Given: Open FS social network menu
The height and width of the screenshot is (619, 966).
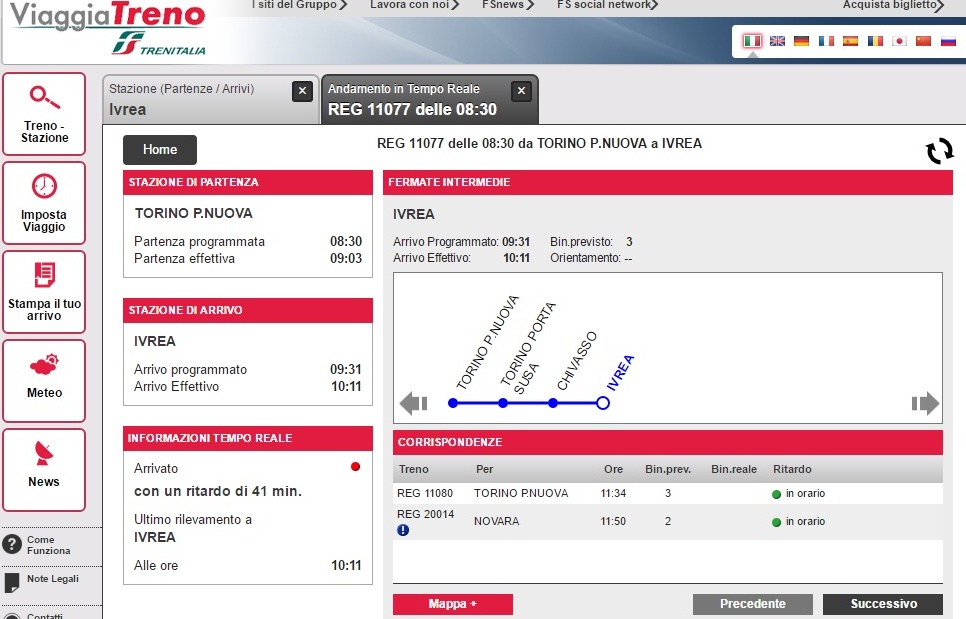Looking at the screenshot, I should [607, 5].
